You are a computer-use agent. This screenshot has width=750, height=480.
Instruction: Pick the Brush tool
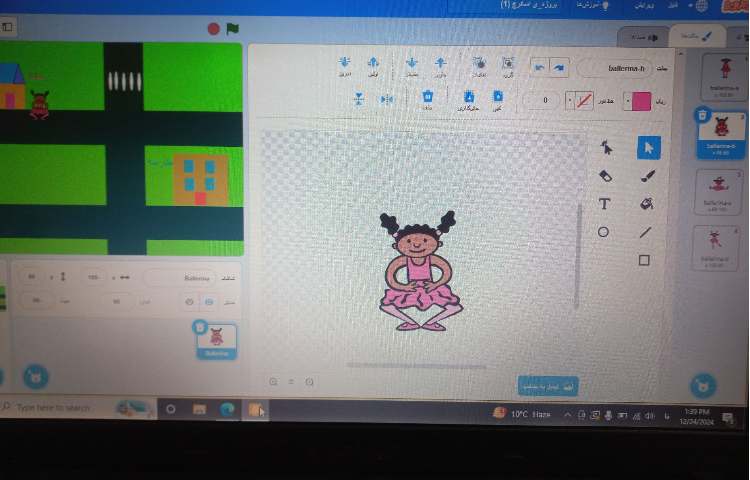[x=647, y=176]
